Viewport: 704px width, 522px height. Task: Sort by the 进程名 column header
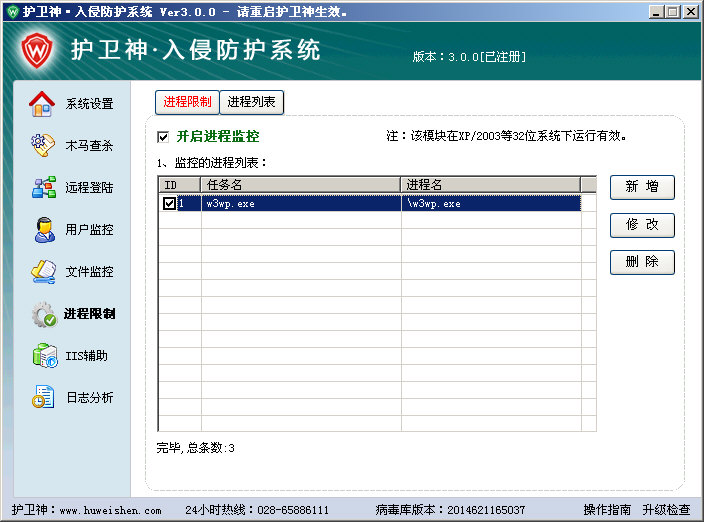[x=491, y=185]
